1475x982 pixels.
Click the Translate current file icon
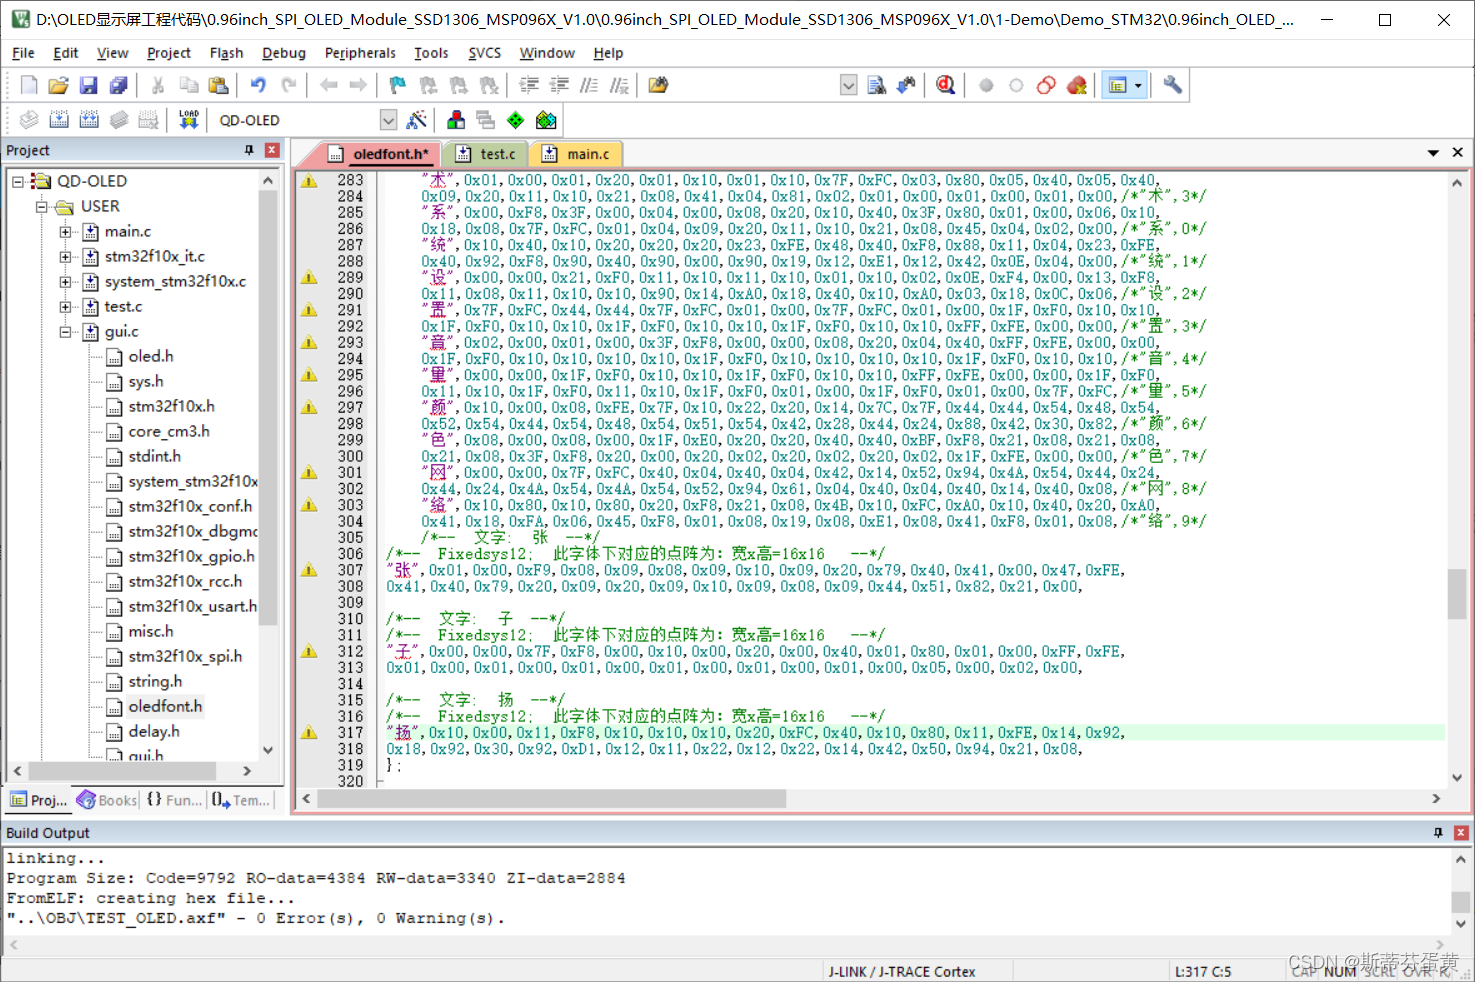coord(29,120)
